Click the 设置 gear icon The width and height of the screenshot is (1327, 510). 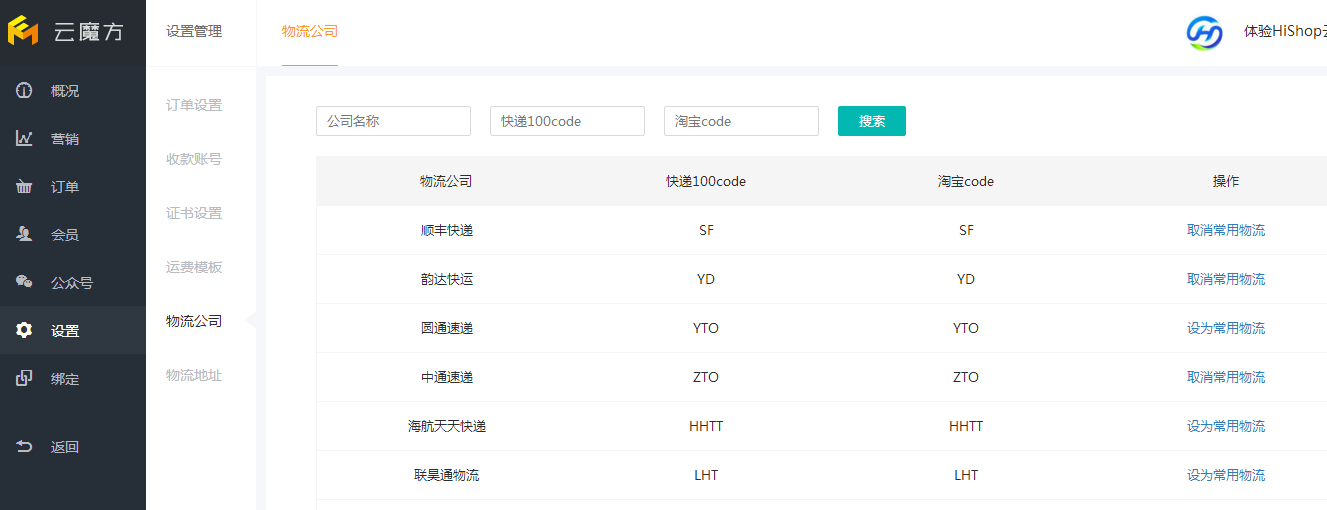point(24,331)
